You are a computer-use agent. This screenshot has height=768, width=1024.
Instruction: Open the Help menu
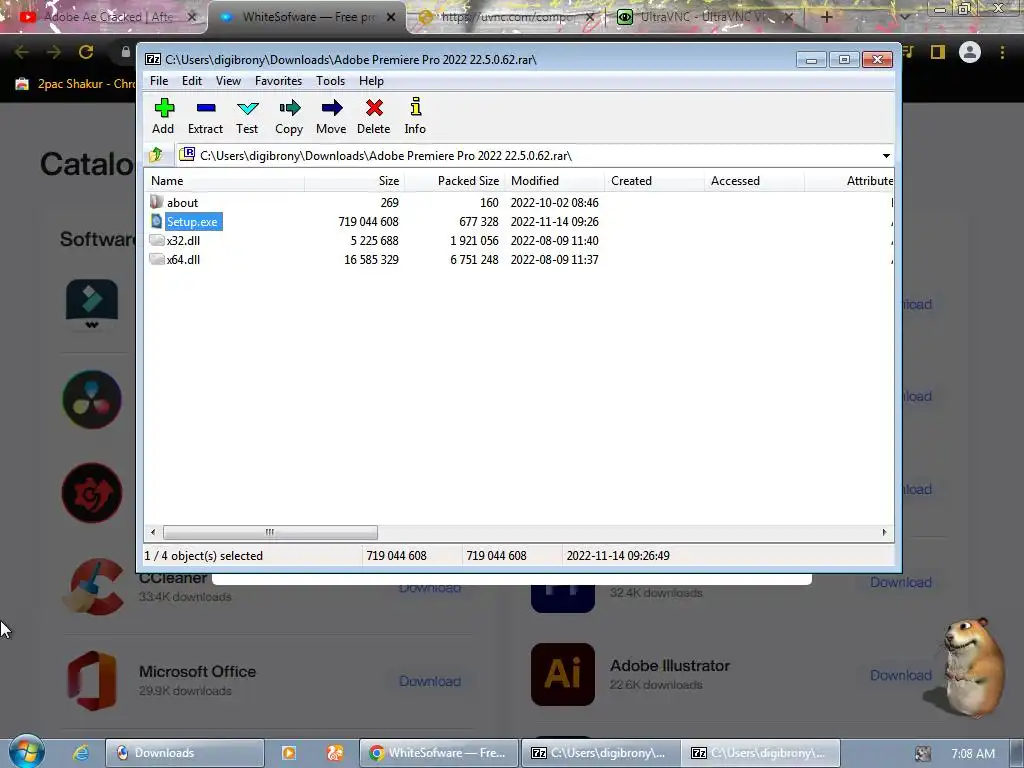(x=371, y=80)
